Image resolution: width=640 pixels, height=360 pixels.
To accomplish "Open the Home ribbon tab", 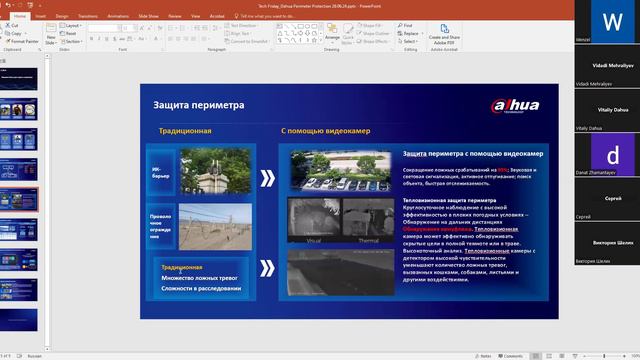I will coord(20,16).
